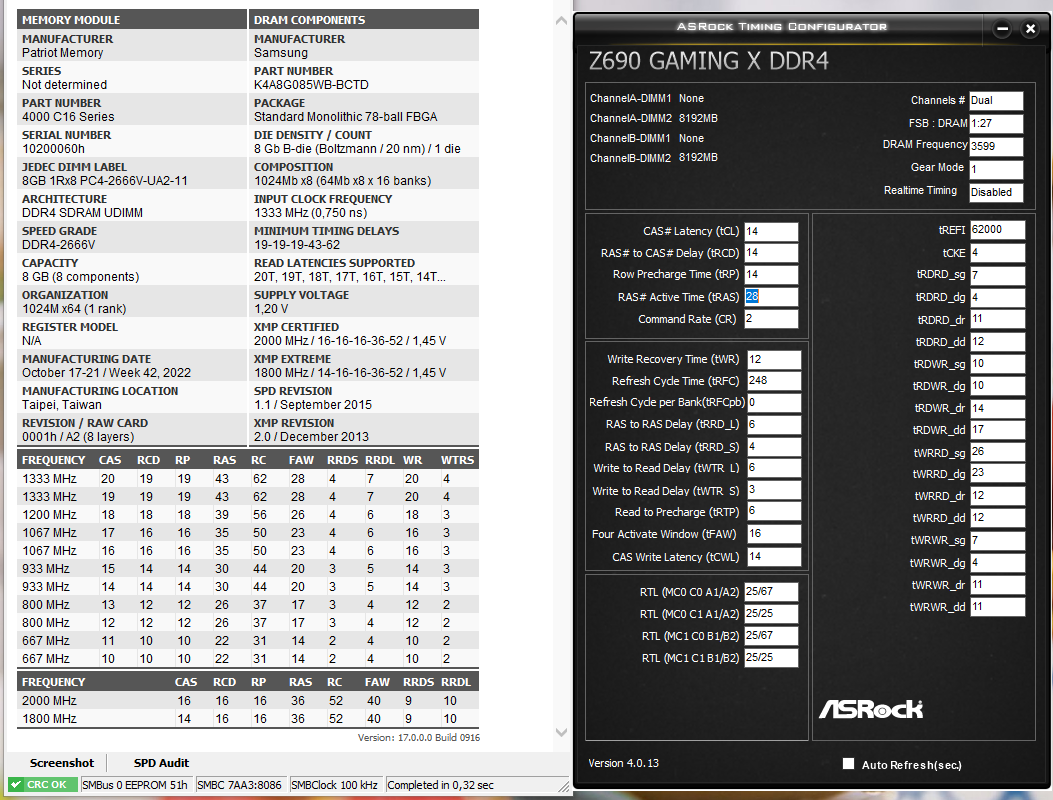Click the tCKE value field
The width and height of the screenshot is (1053, 800).
997,253
